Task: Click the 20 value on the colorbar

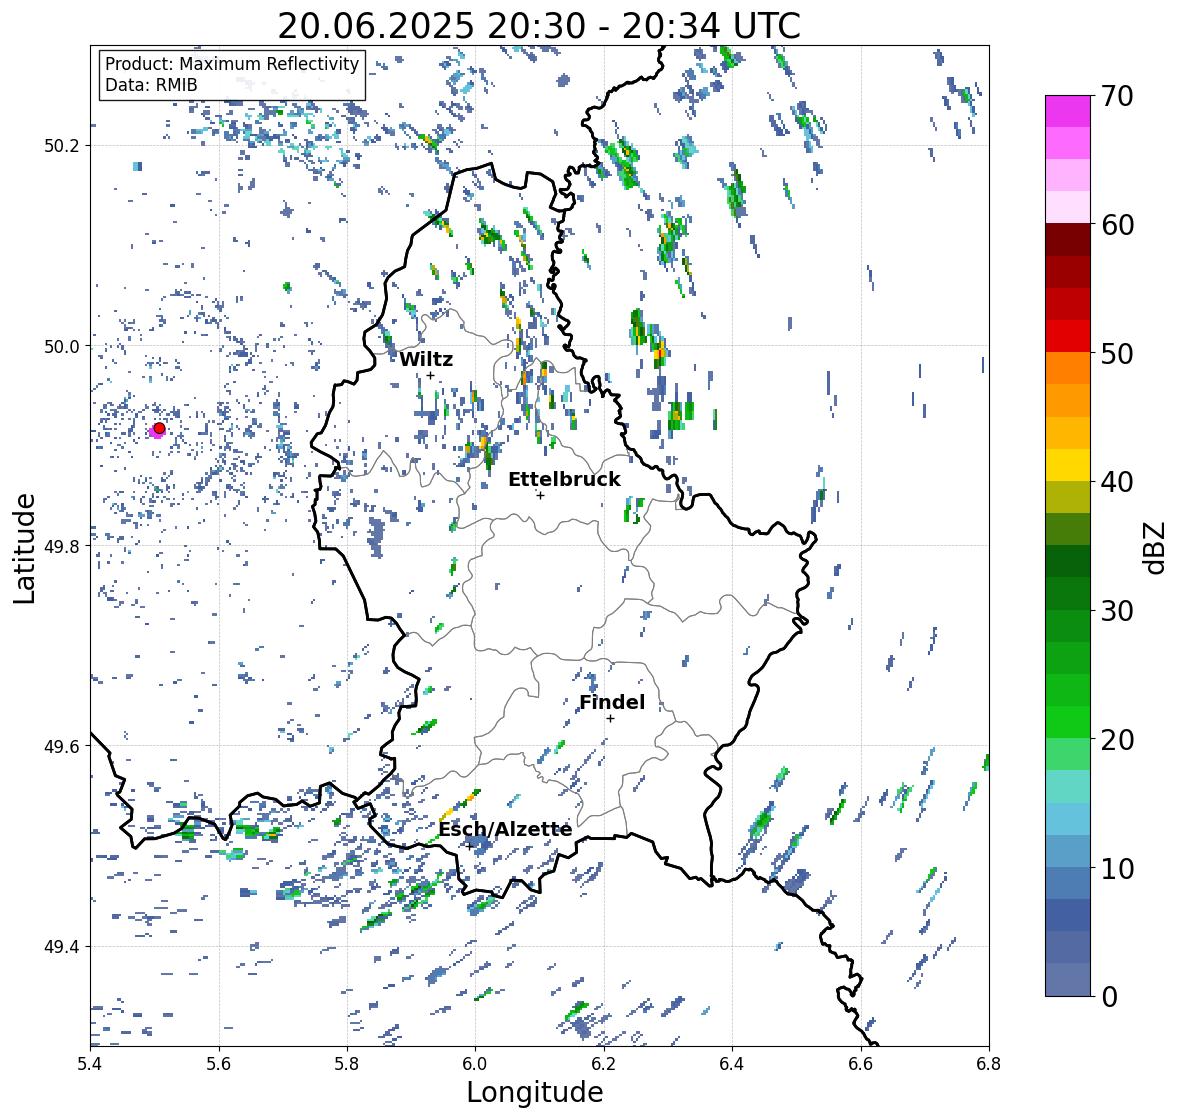Action: coord(1117,740)
